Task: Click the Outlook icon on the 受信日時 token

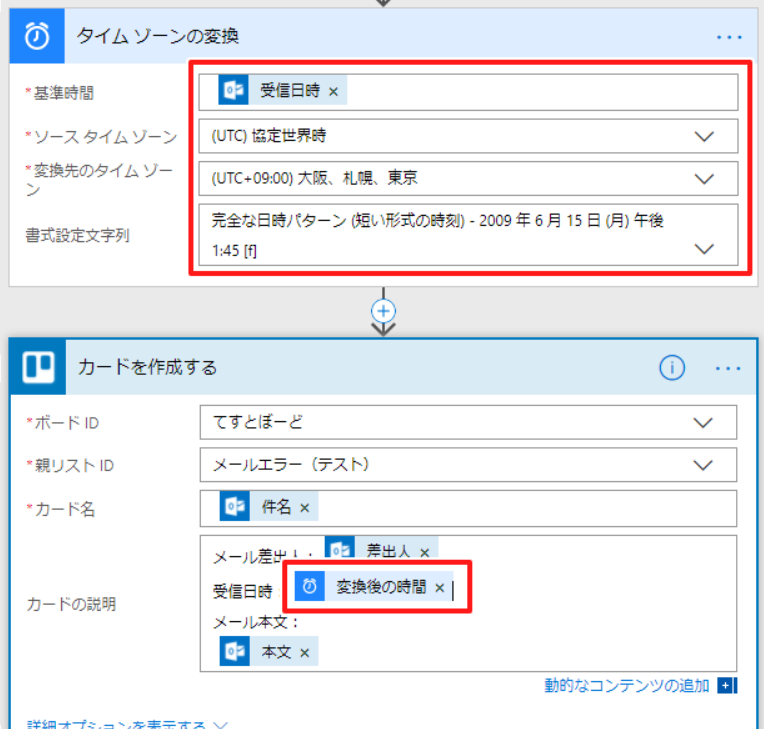Action: point(233,90)
